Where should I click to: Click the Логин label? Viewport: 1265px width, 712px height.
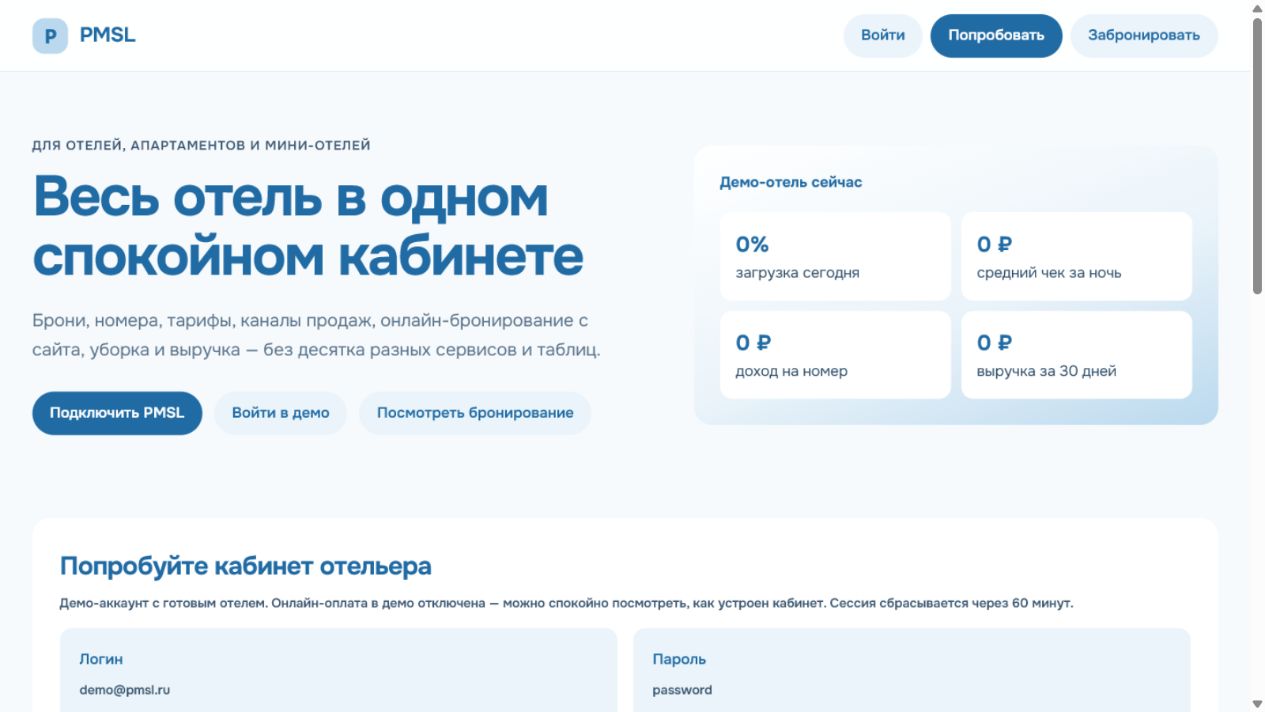click(101, 660)
